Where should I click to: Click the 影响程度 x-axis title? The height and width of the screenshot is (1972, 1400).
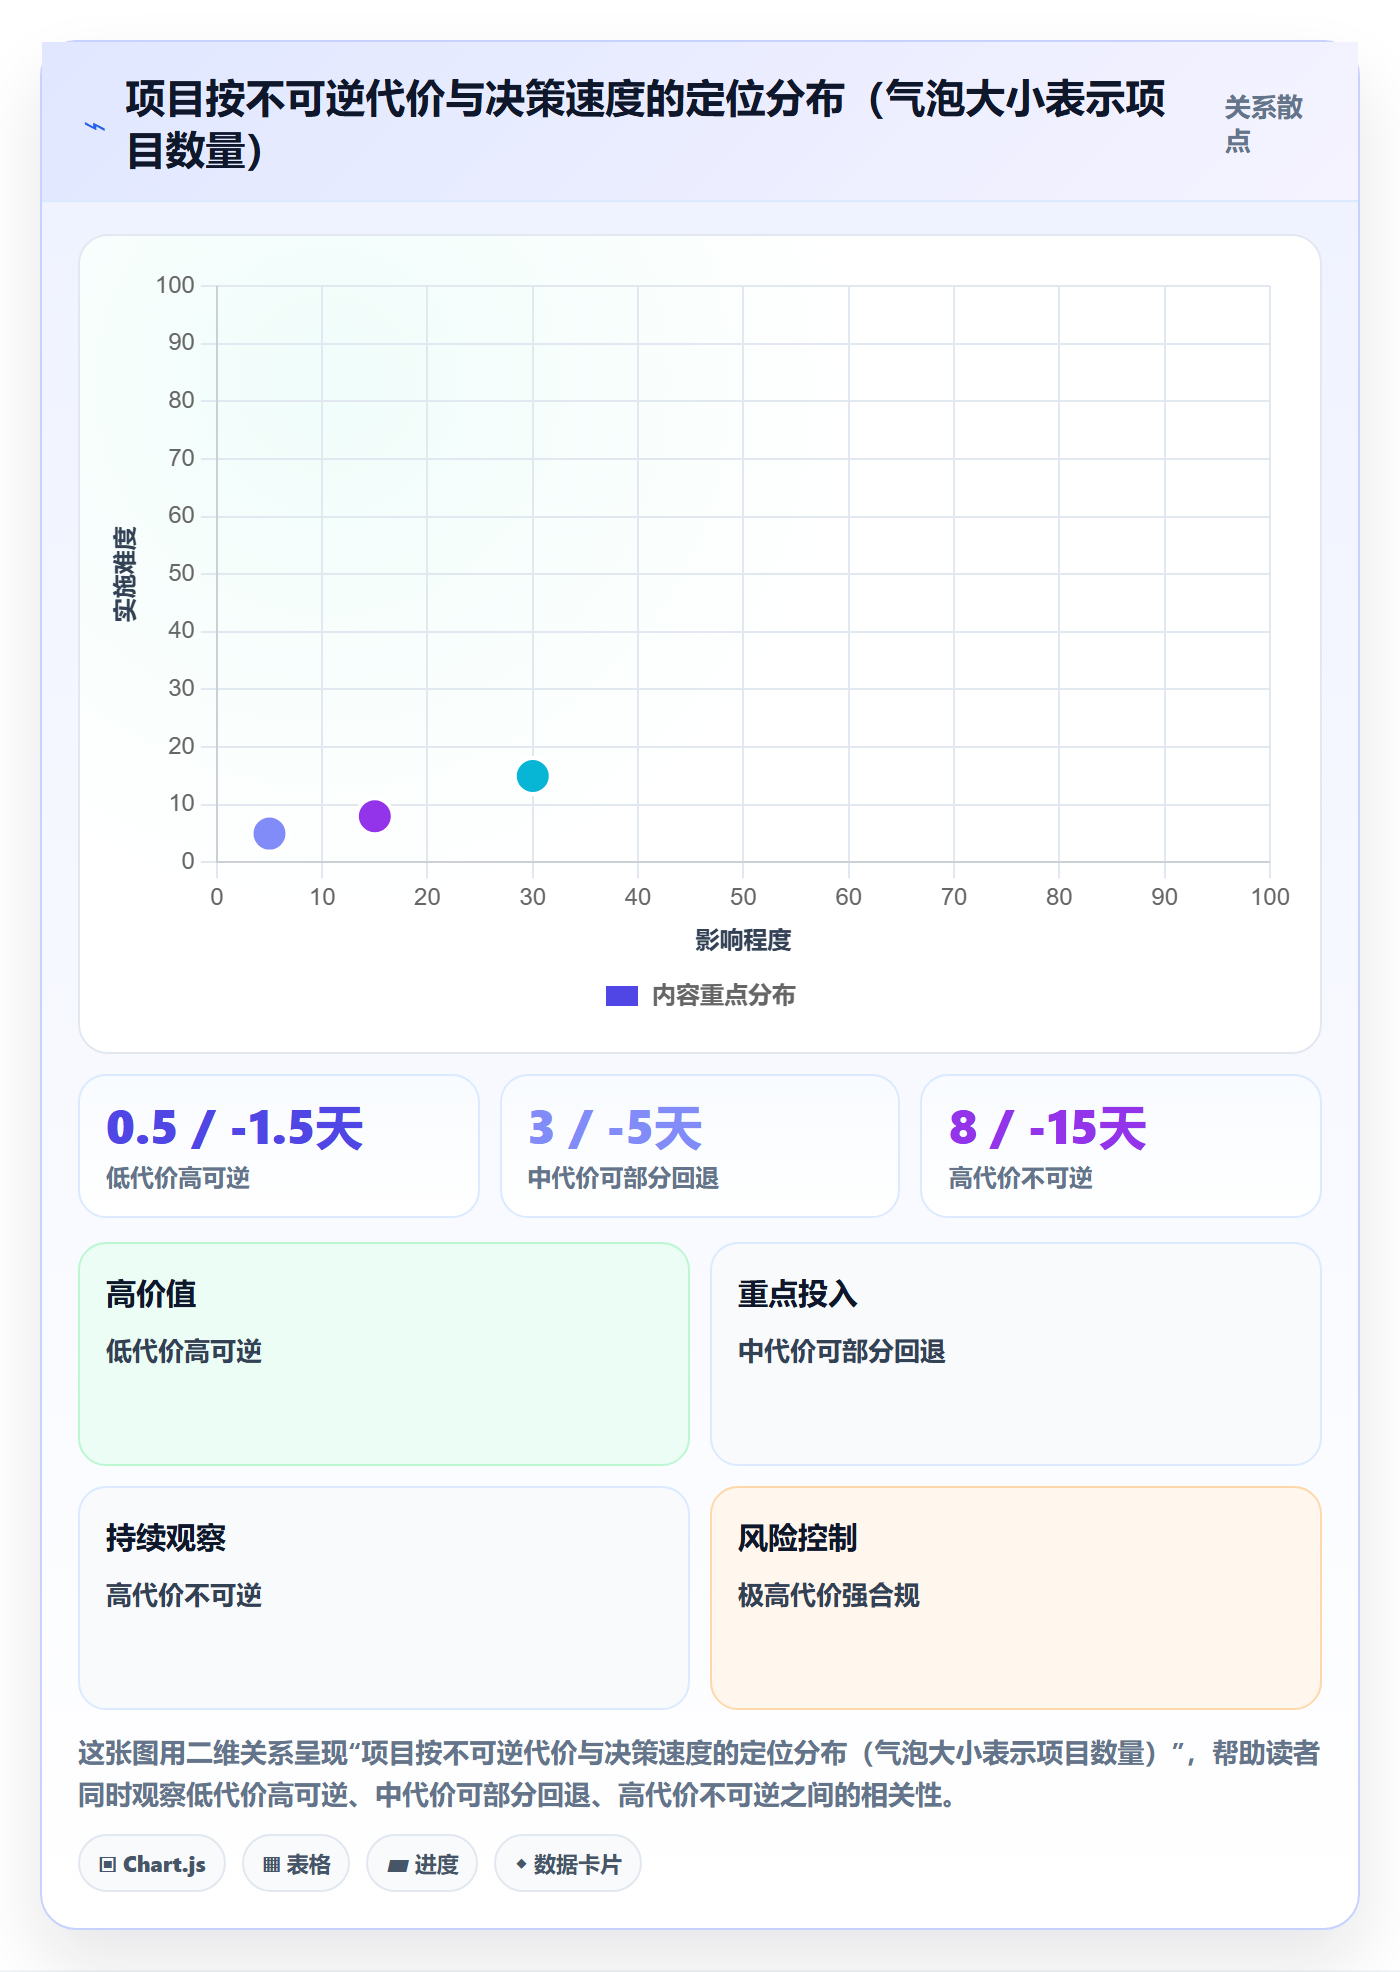[x=743, y=940]
